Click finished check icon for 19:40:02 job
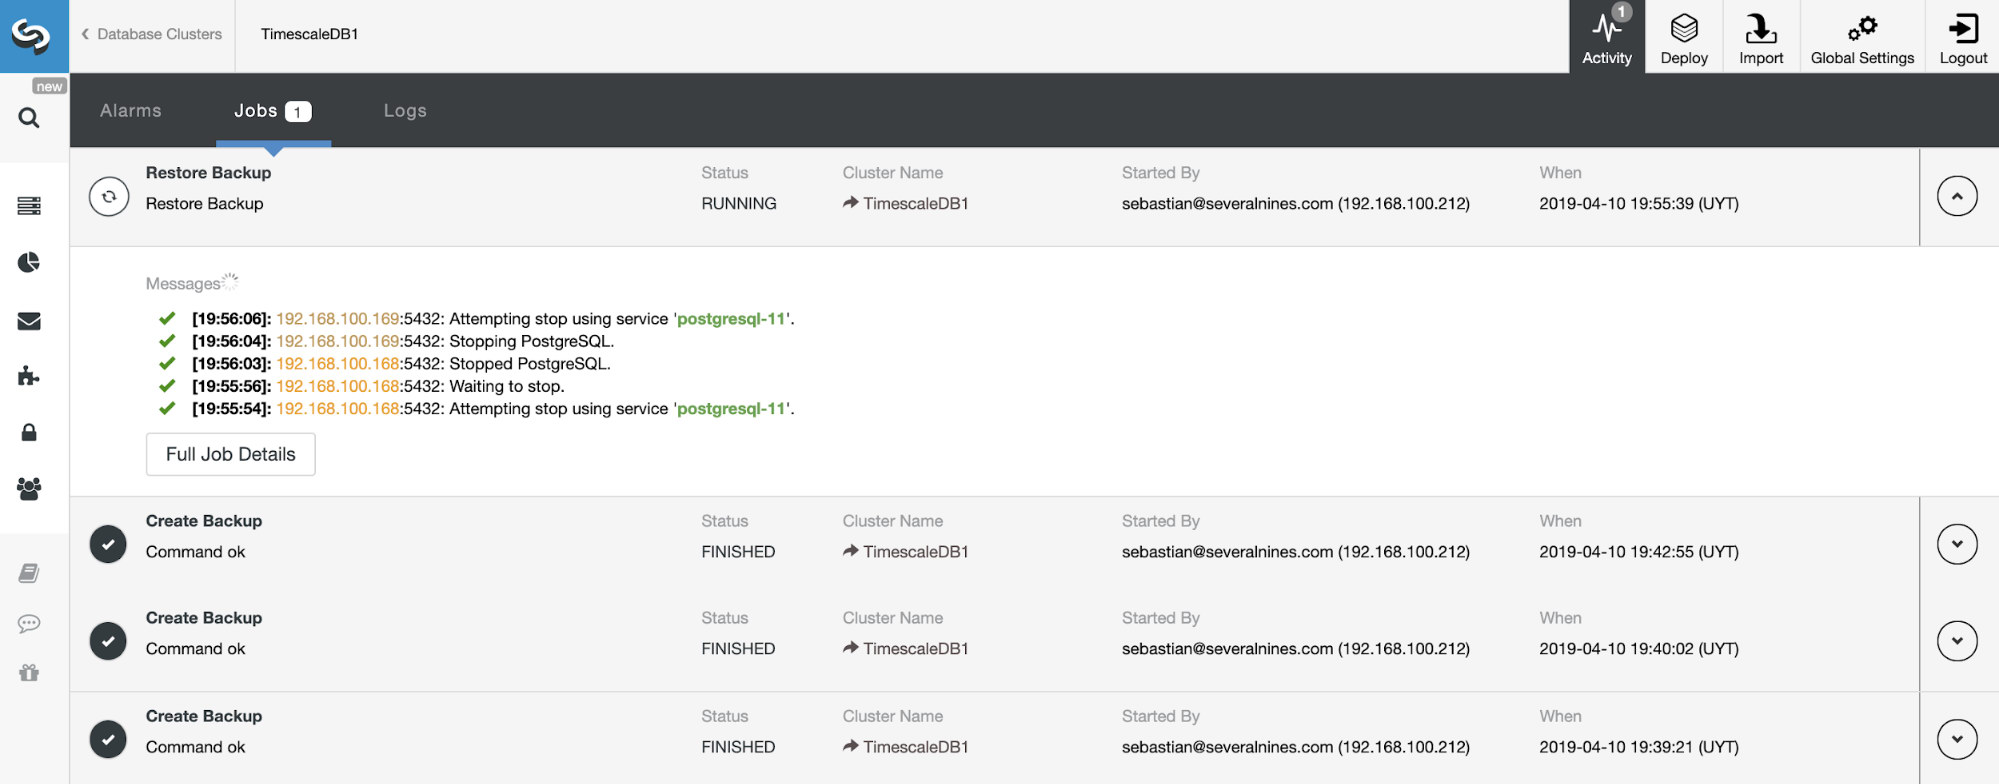Screen dimensions: 1999x784 tap(108, 641)
